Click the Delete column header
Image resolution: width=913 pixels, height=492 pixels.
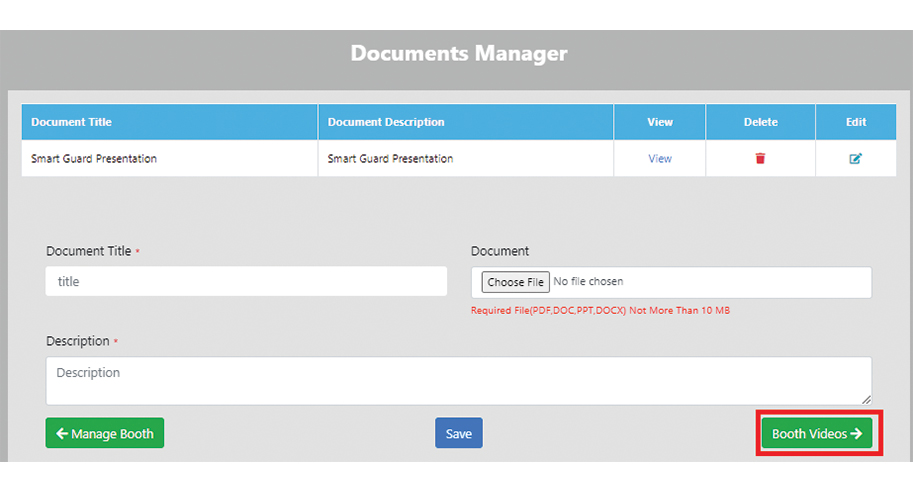pyautogui.click(x=760, y=122)
